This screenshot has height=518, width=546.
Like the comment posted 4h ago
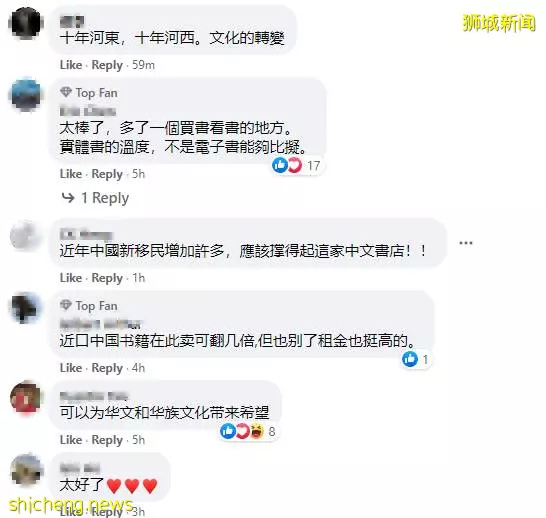[71, 368]
